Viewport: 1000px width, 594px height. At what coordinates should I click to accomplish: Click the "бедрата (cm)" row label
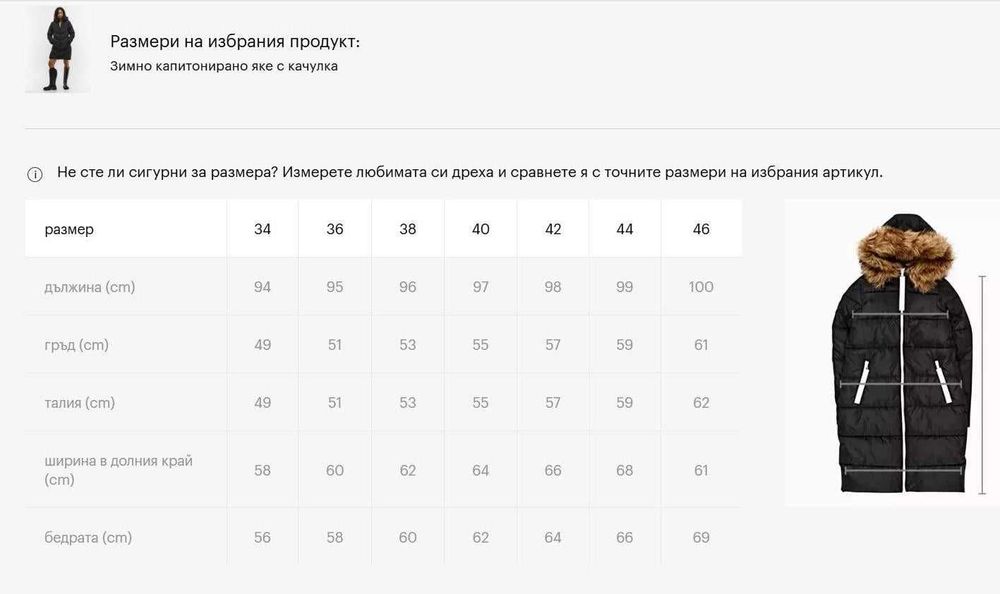[88, 538]
